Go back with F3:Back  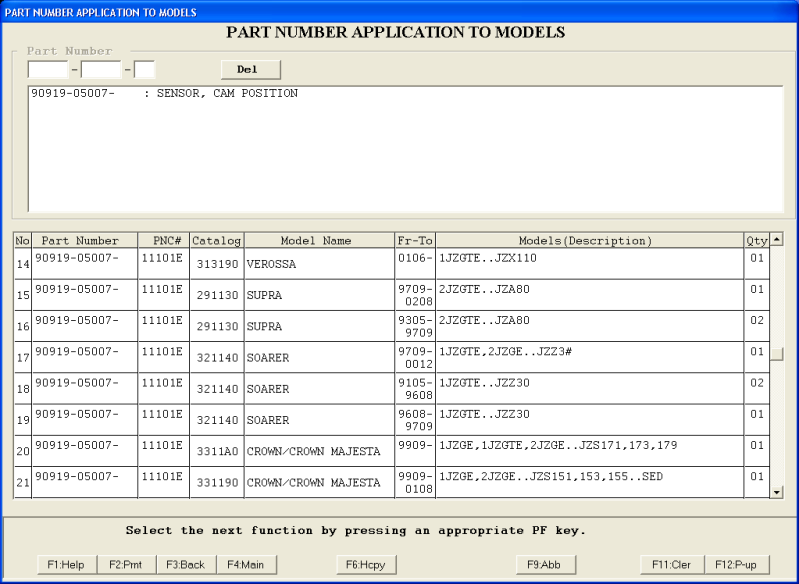tap(185, 565)
